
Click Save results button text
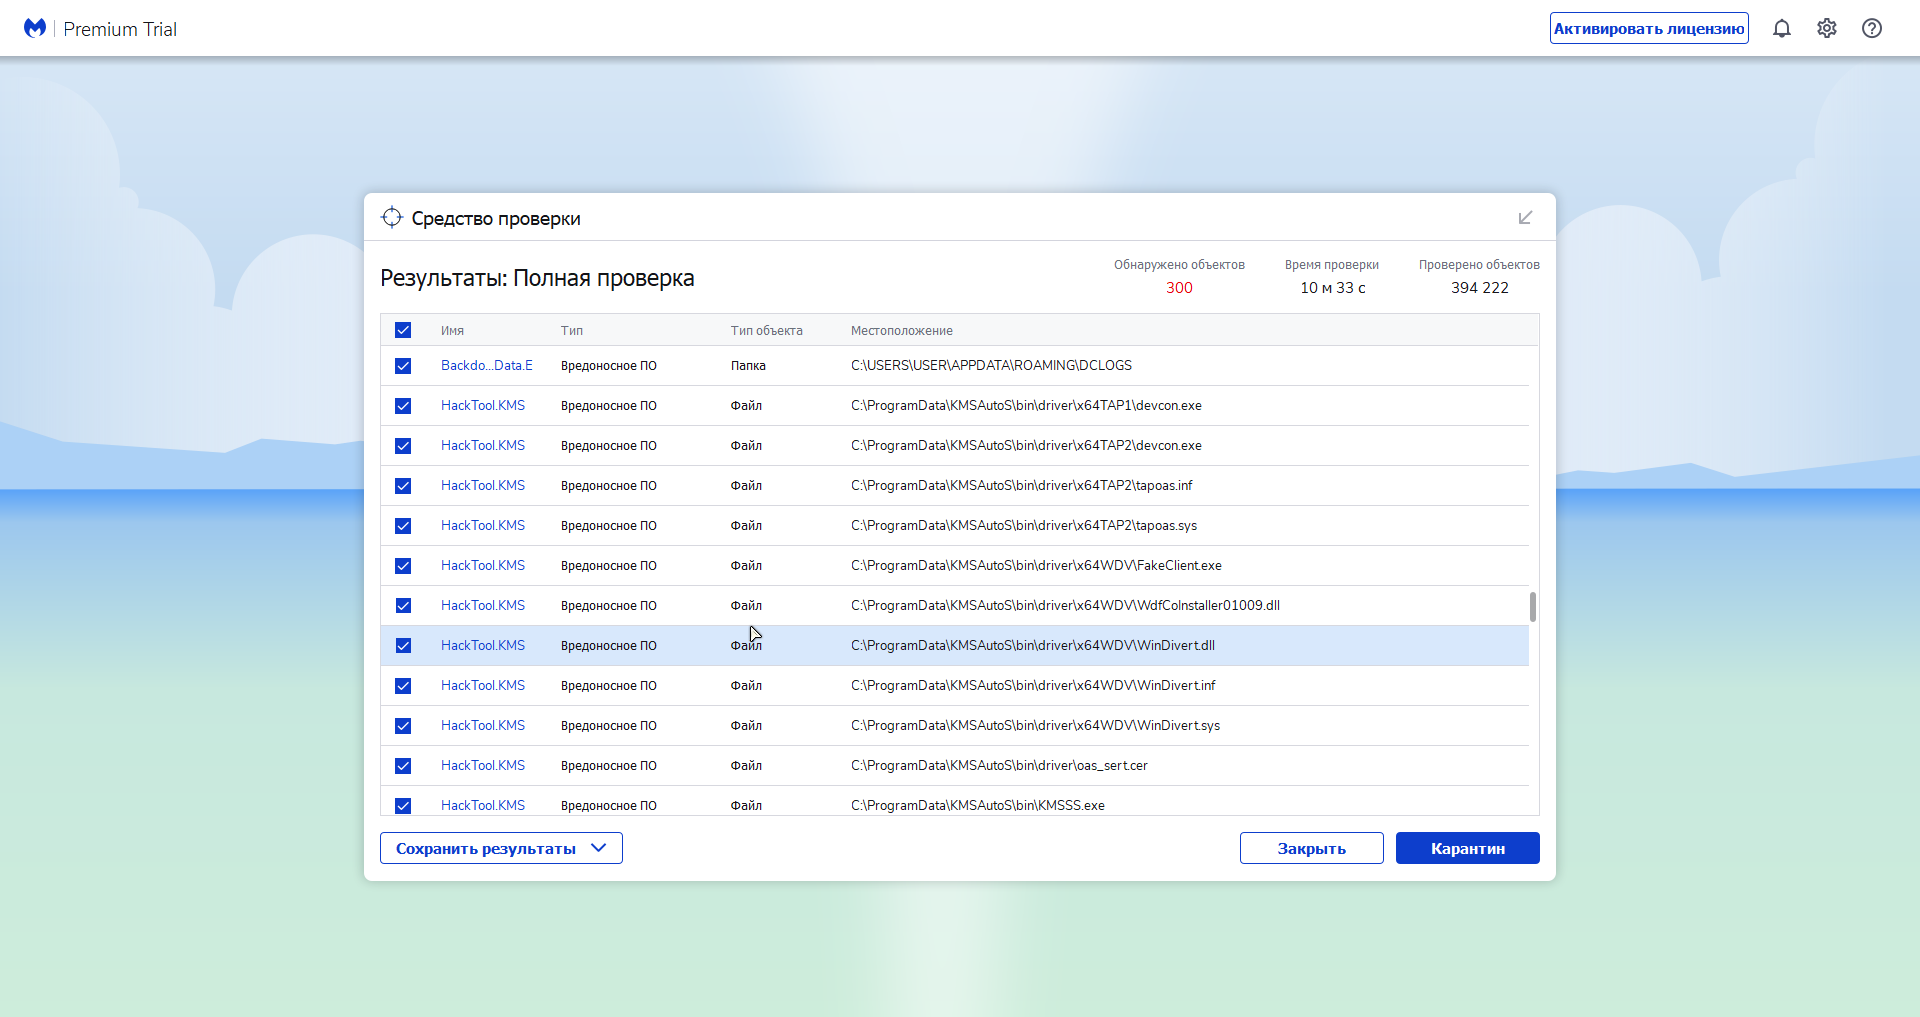486,849
